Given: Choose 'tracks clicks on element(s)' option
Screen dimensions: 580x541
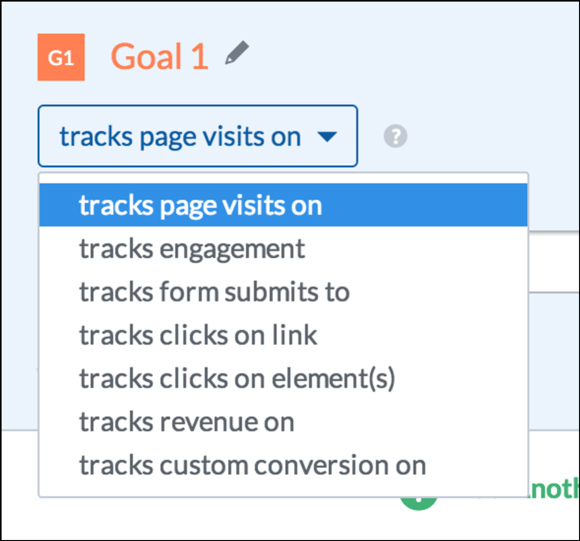Looking at the screenshot, I should click(x=283, y=378).
